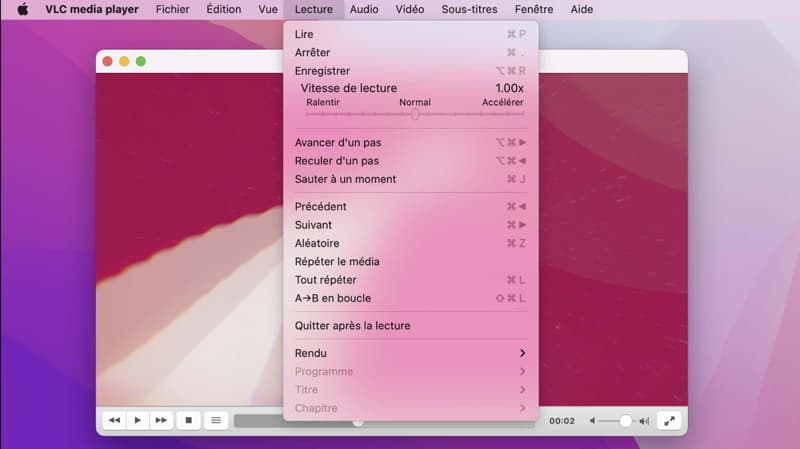Open the Aide menu
Viewport: 800px width, 449px height.
(582, 9)
